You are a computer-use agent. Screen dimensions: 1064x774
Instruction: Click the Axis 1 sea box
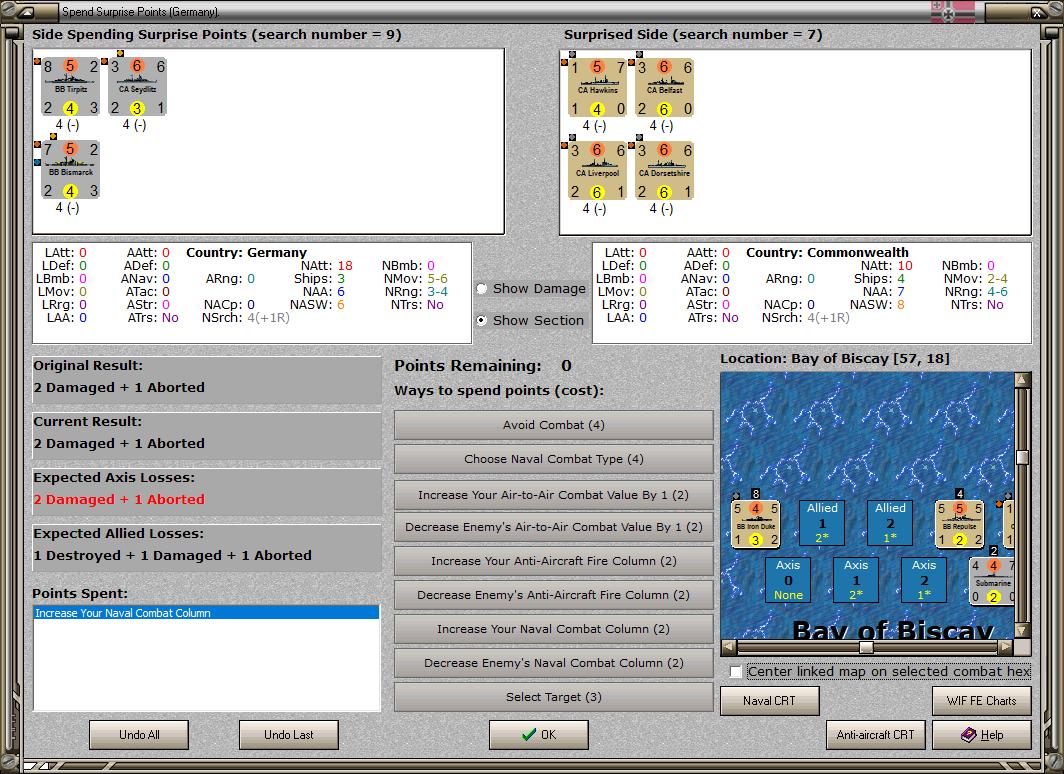point(856,580)
